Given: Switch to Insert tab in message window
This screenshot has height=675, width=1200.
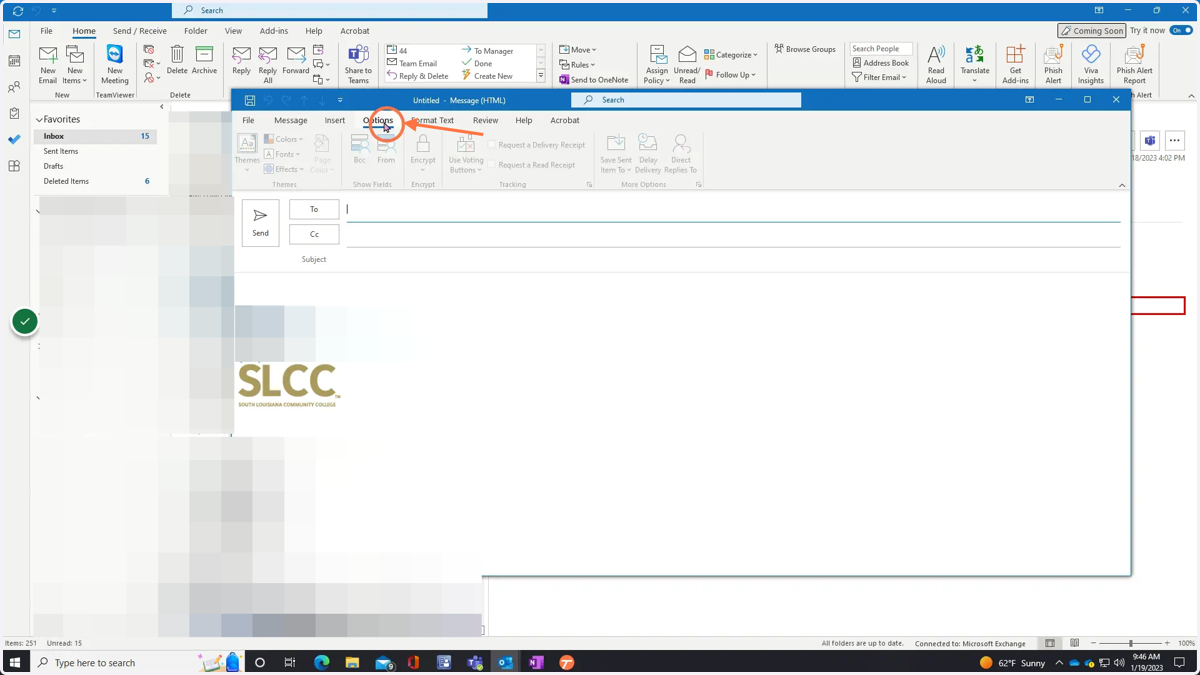Looking at the screenshot, I should point(335,120).
